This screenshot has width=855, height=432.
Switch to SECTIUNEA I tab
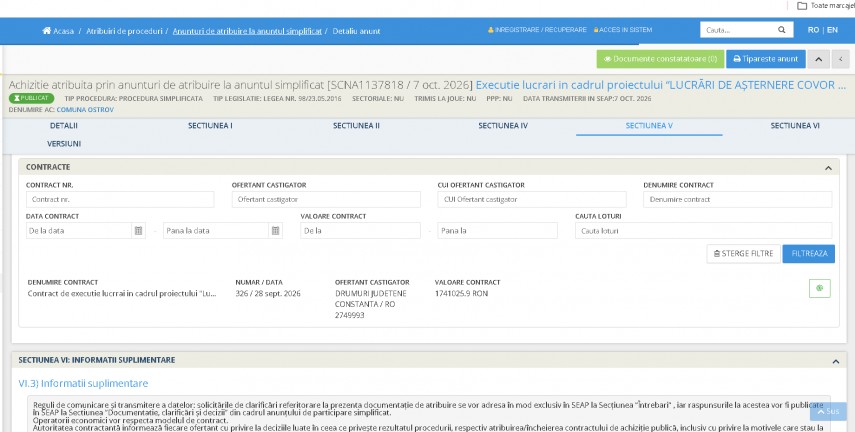coord(210,125)
